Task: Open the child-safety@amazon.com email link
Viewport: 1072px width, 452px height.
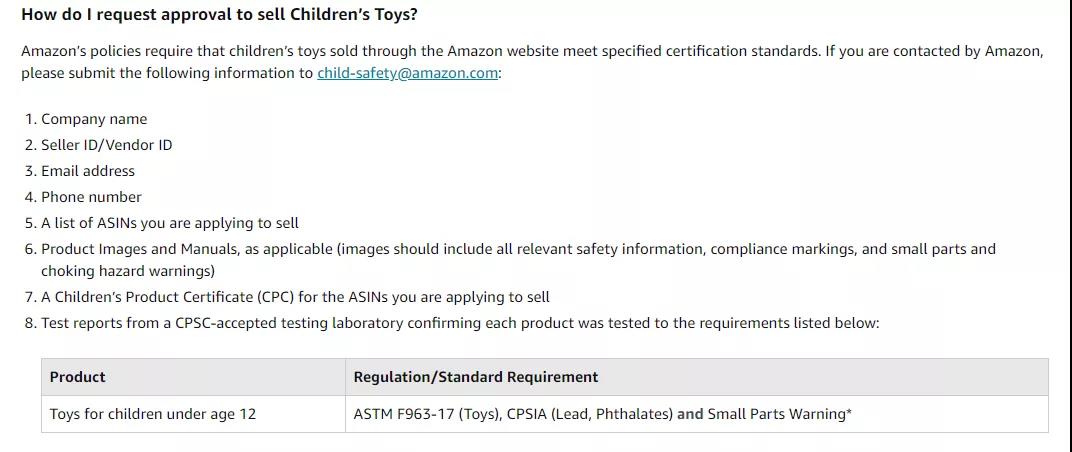Action: (x=407, y=73)
